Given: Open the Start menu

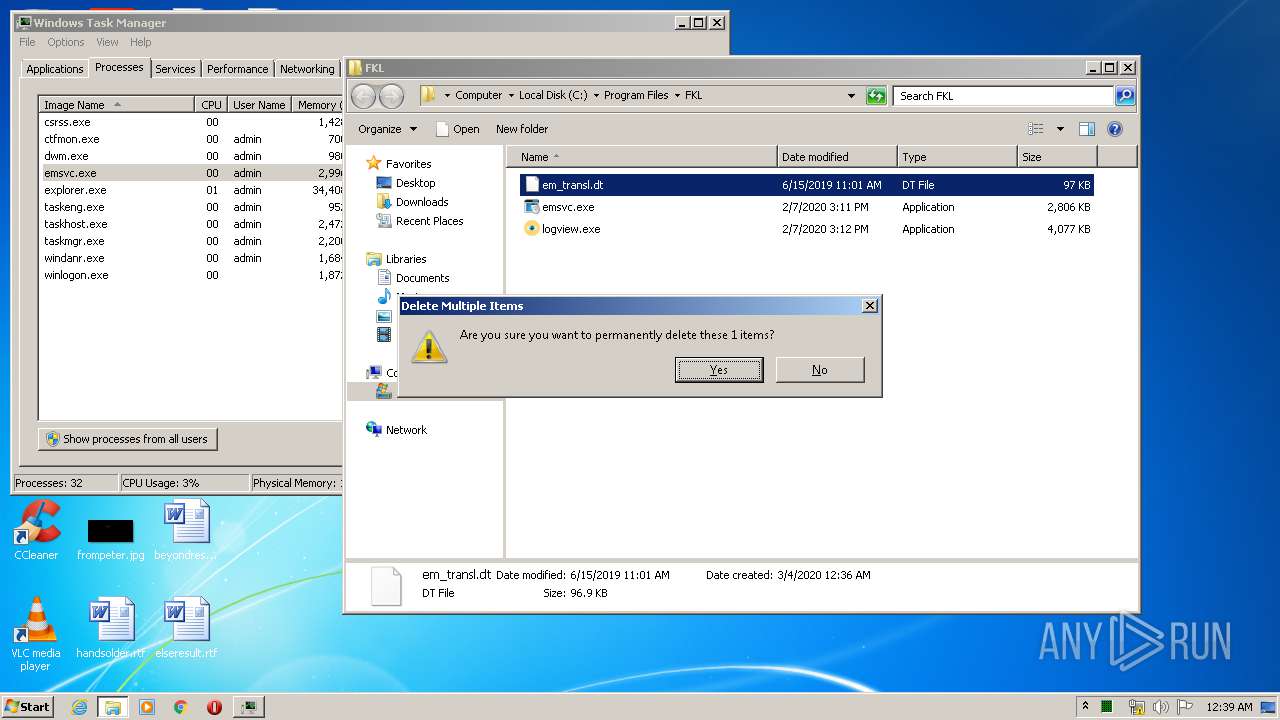Looking at the screenshot, I should (x=28, y=706).
